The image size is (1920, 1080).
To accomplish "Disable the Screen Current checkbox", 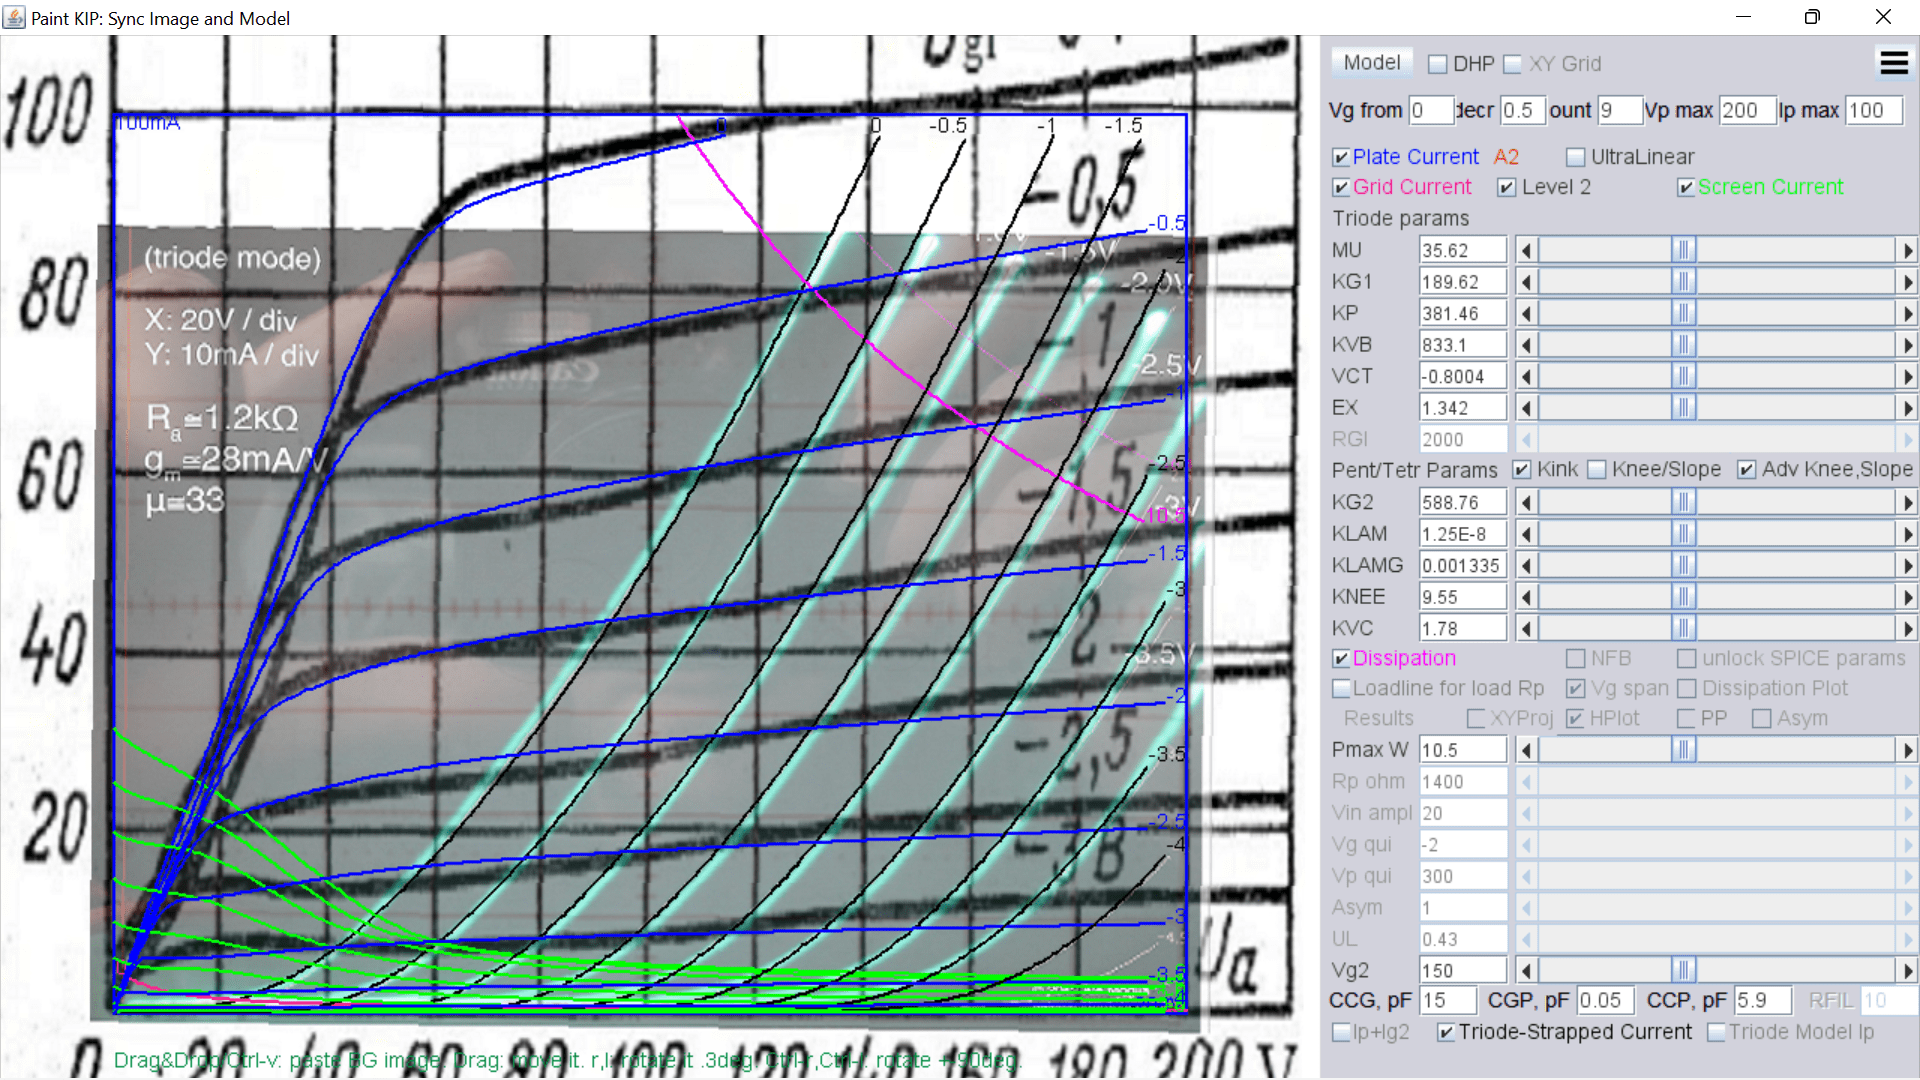I will (1686, 187).
